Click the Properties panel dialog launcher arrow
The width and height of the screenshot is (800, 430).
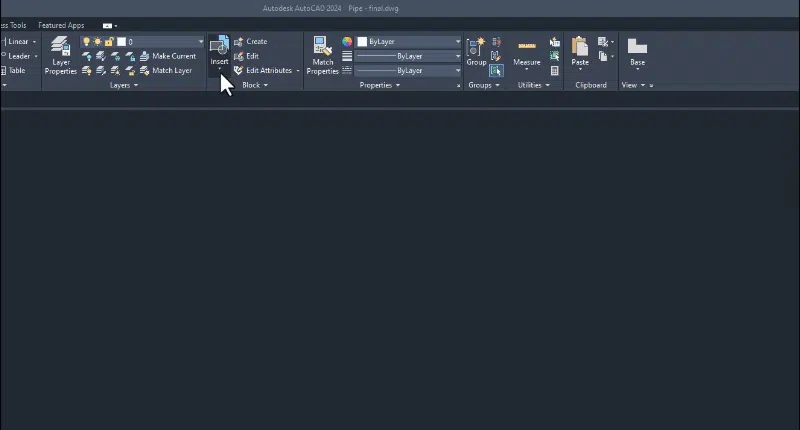(458, 86)
